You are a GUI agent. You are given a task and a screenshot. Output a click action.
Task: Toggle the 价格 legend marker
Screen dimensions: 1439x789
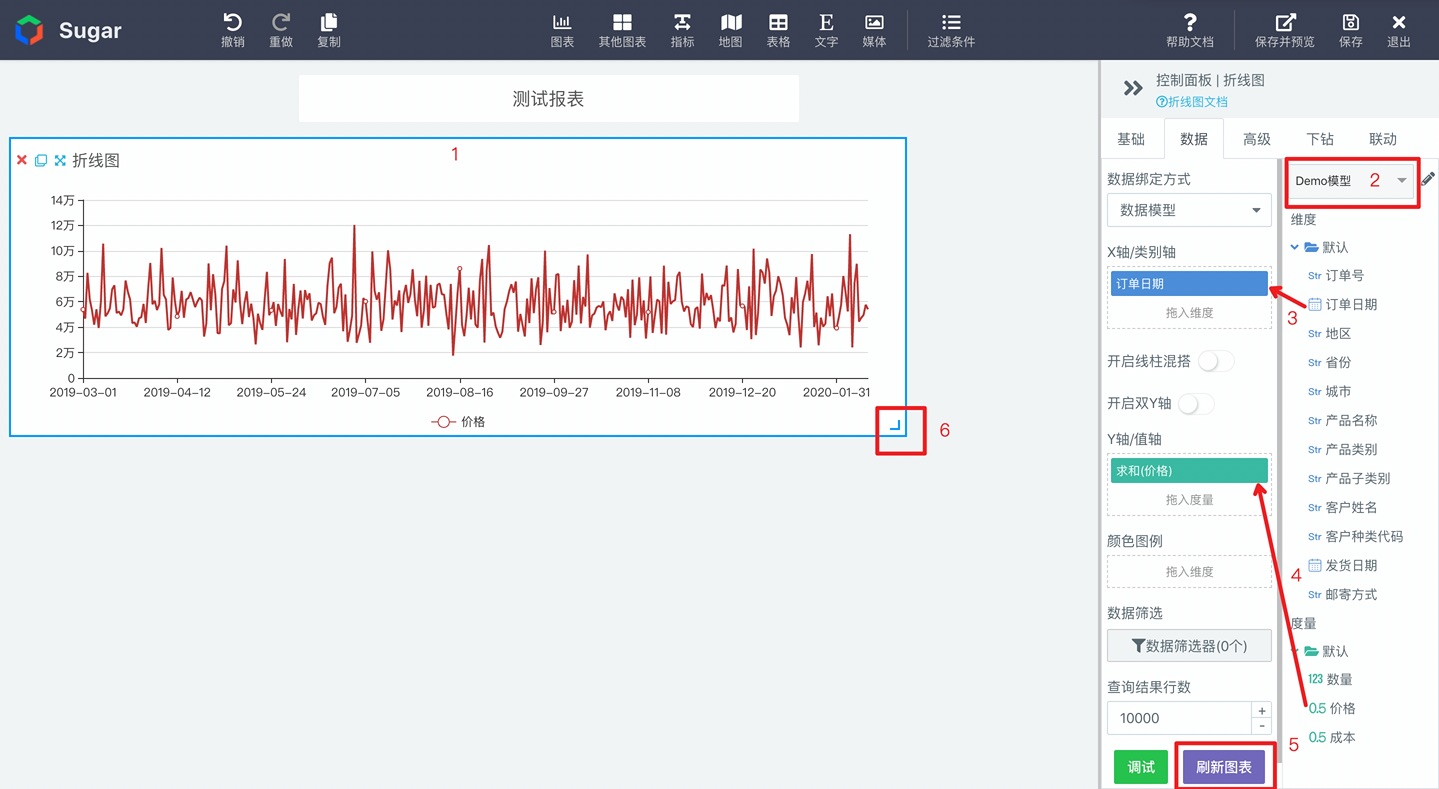coord(443,422)
